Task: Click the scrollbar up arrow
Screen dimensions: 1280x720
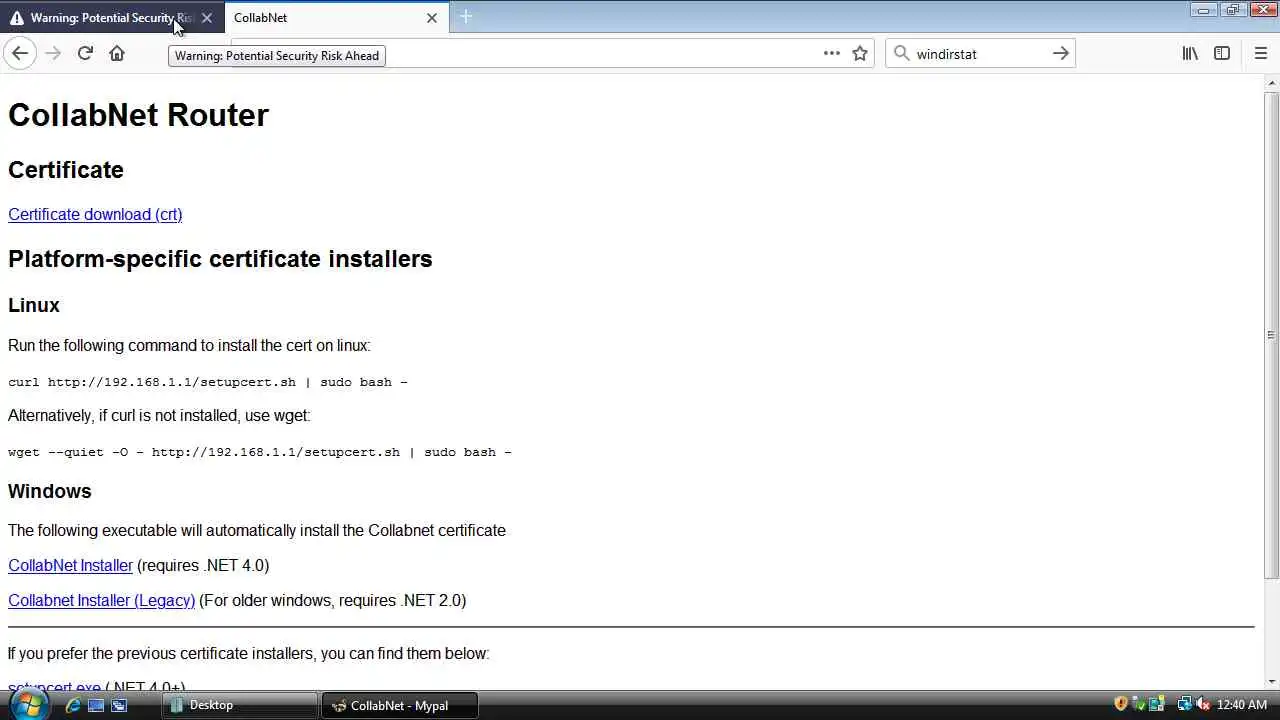Action: tap(1272, 82)
